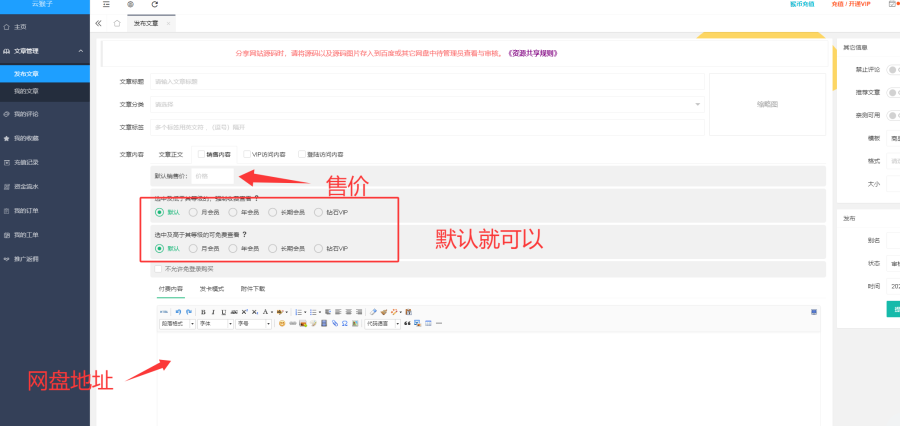Apply superscript in the editor
The width and height of the screenshot is (900, 426).
click(245, 312)
